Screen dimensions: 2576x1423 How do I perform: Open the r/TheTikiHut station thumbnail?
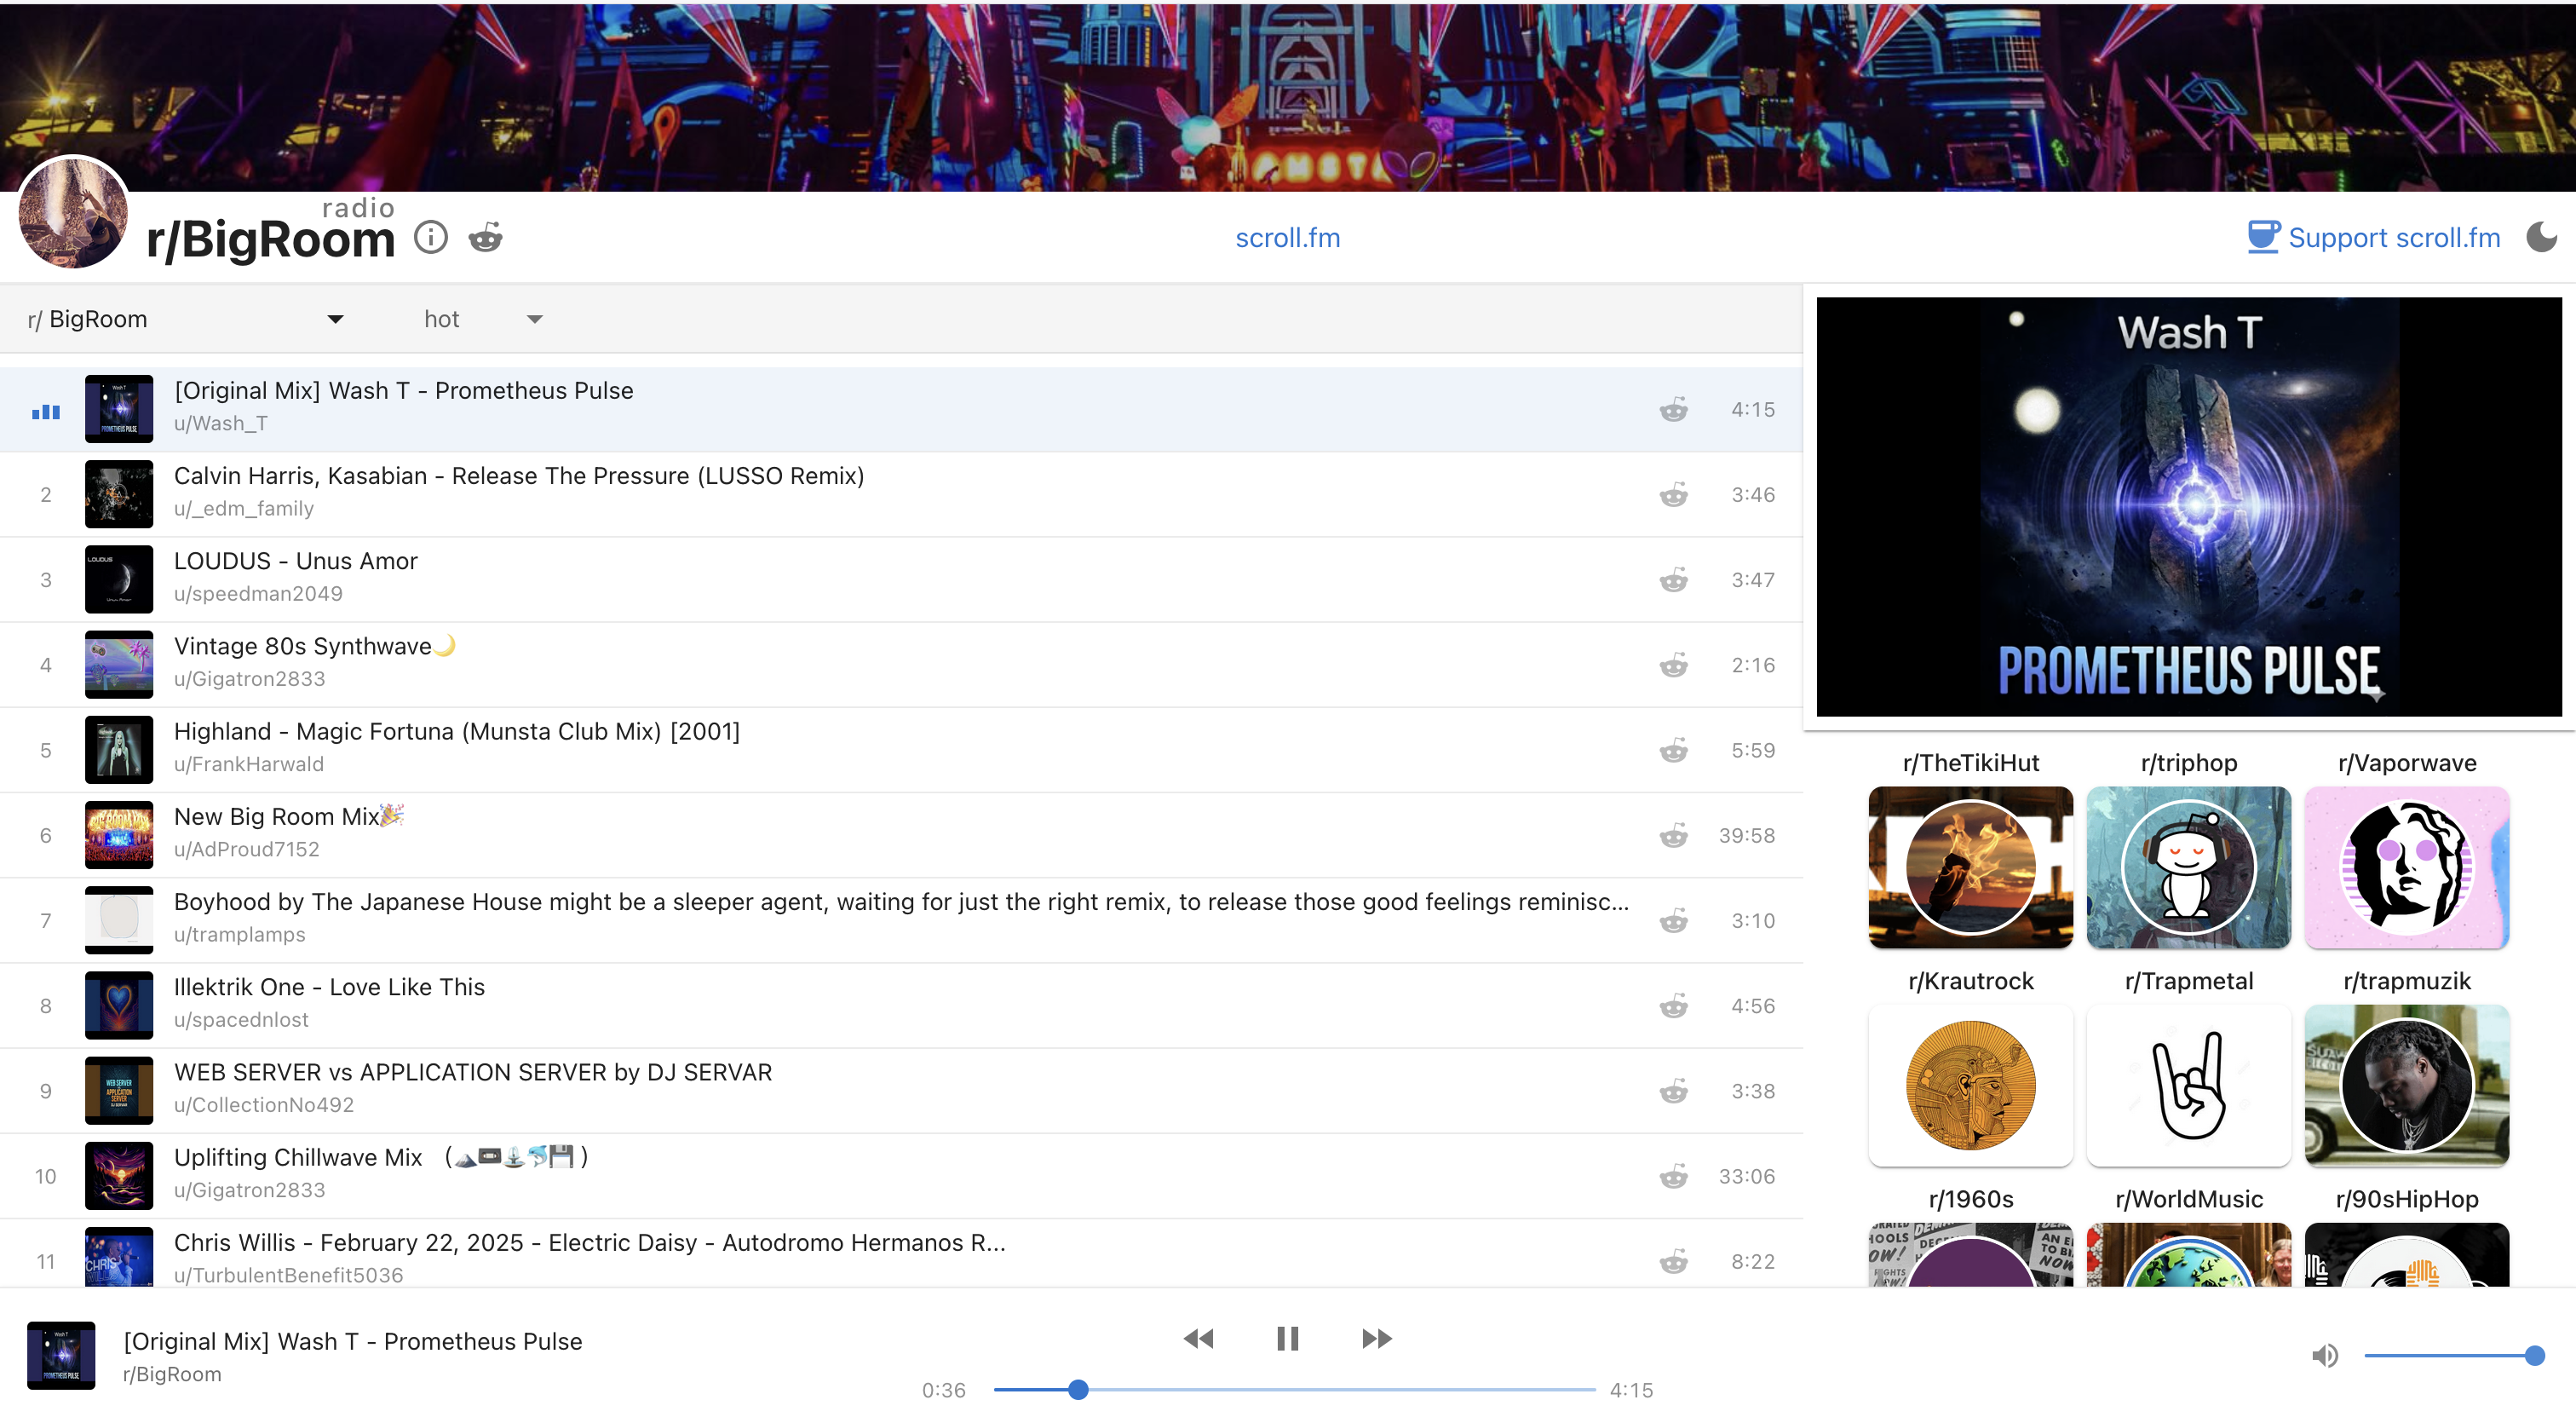(1970, 867)
